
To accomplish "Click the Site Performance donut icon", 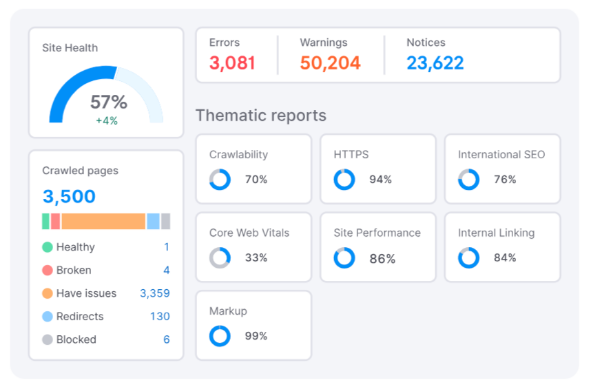I will pos(344,258).
